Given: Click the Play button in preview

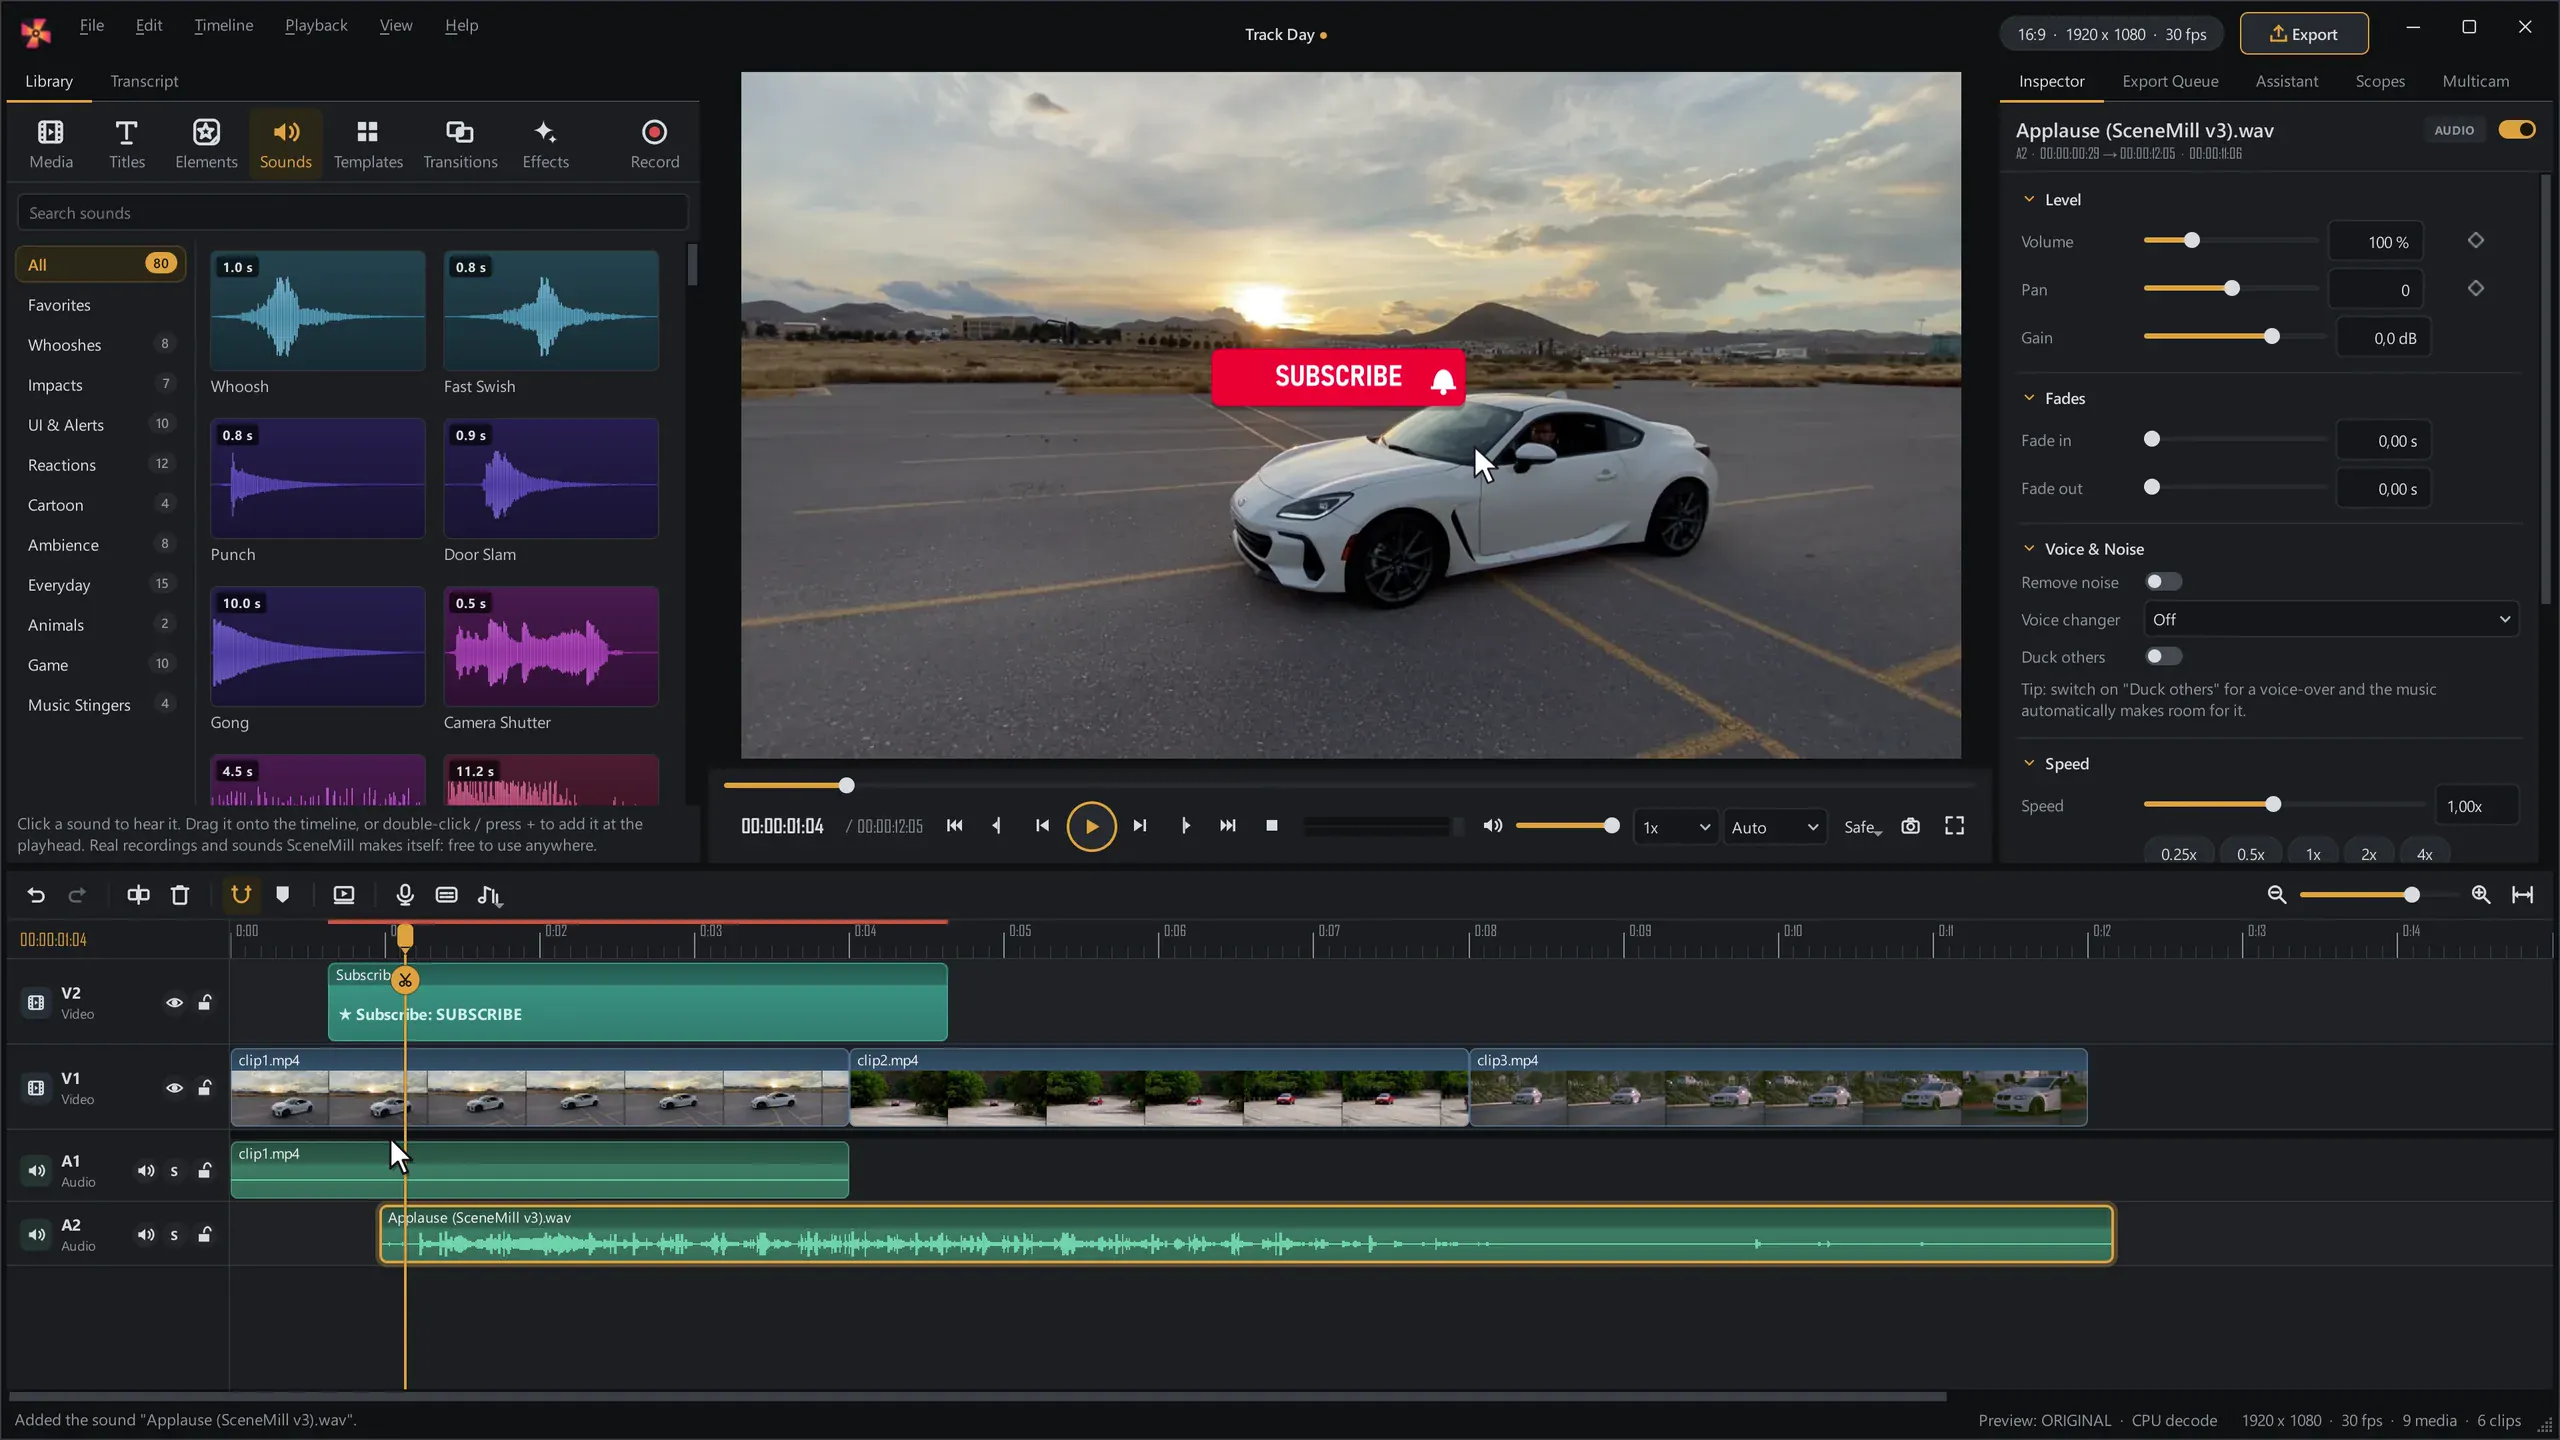Looking at the screenshot, I should (1091, 827).
